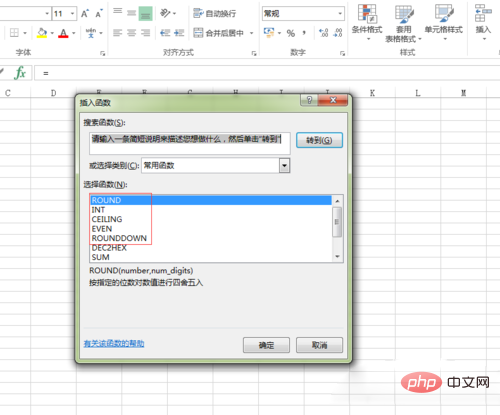Toggle center horizontal text alignment
Viewport: 500px width, 415px height.
click(131, 33)
